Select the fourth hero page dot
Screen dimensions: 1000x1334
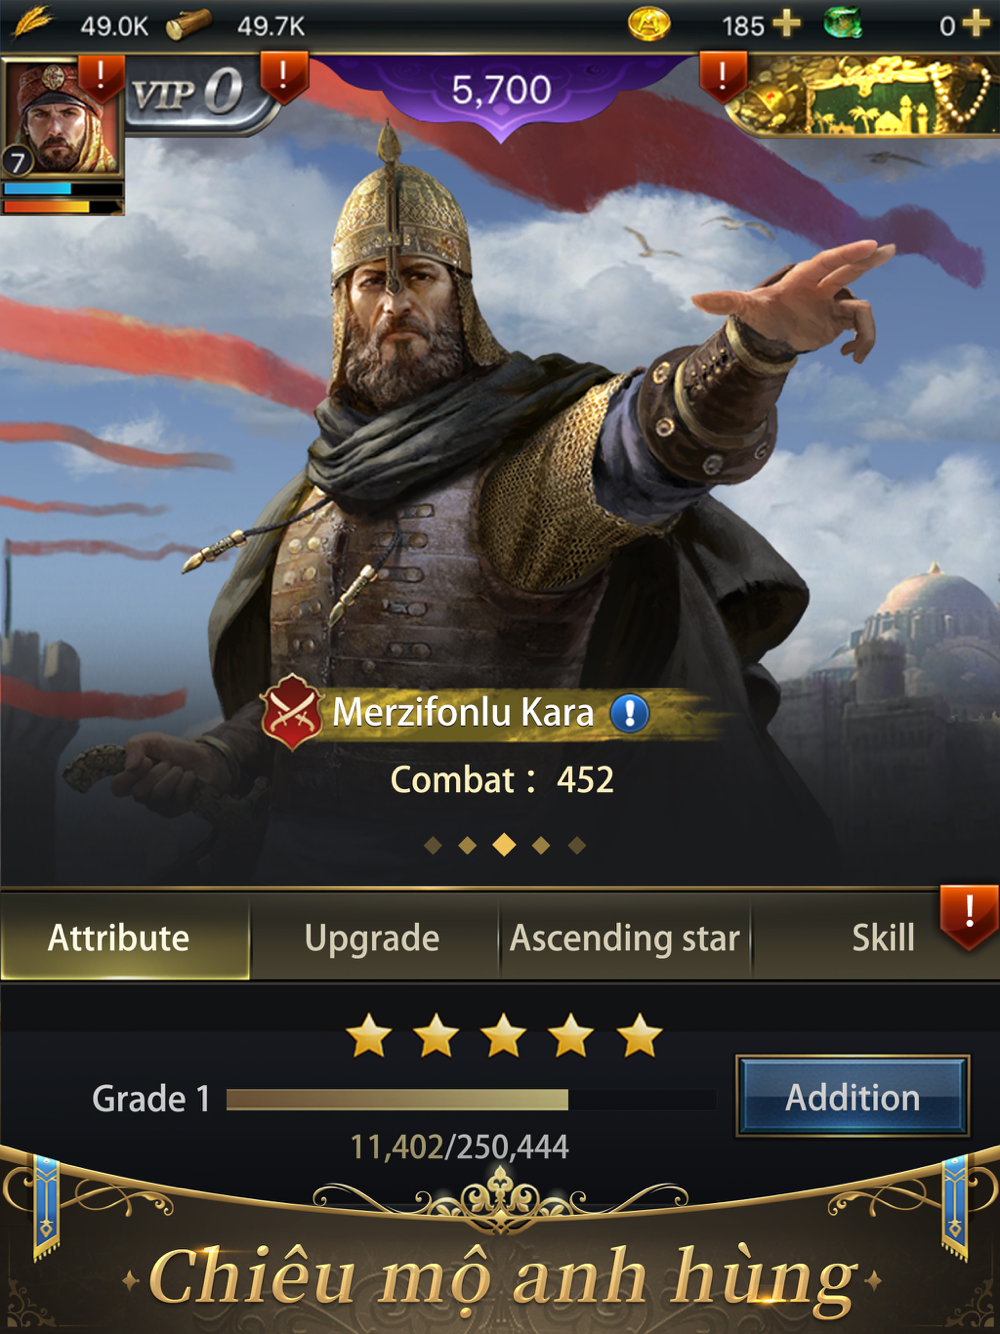point(541,846)
